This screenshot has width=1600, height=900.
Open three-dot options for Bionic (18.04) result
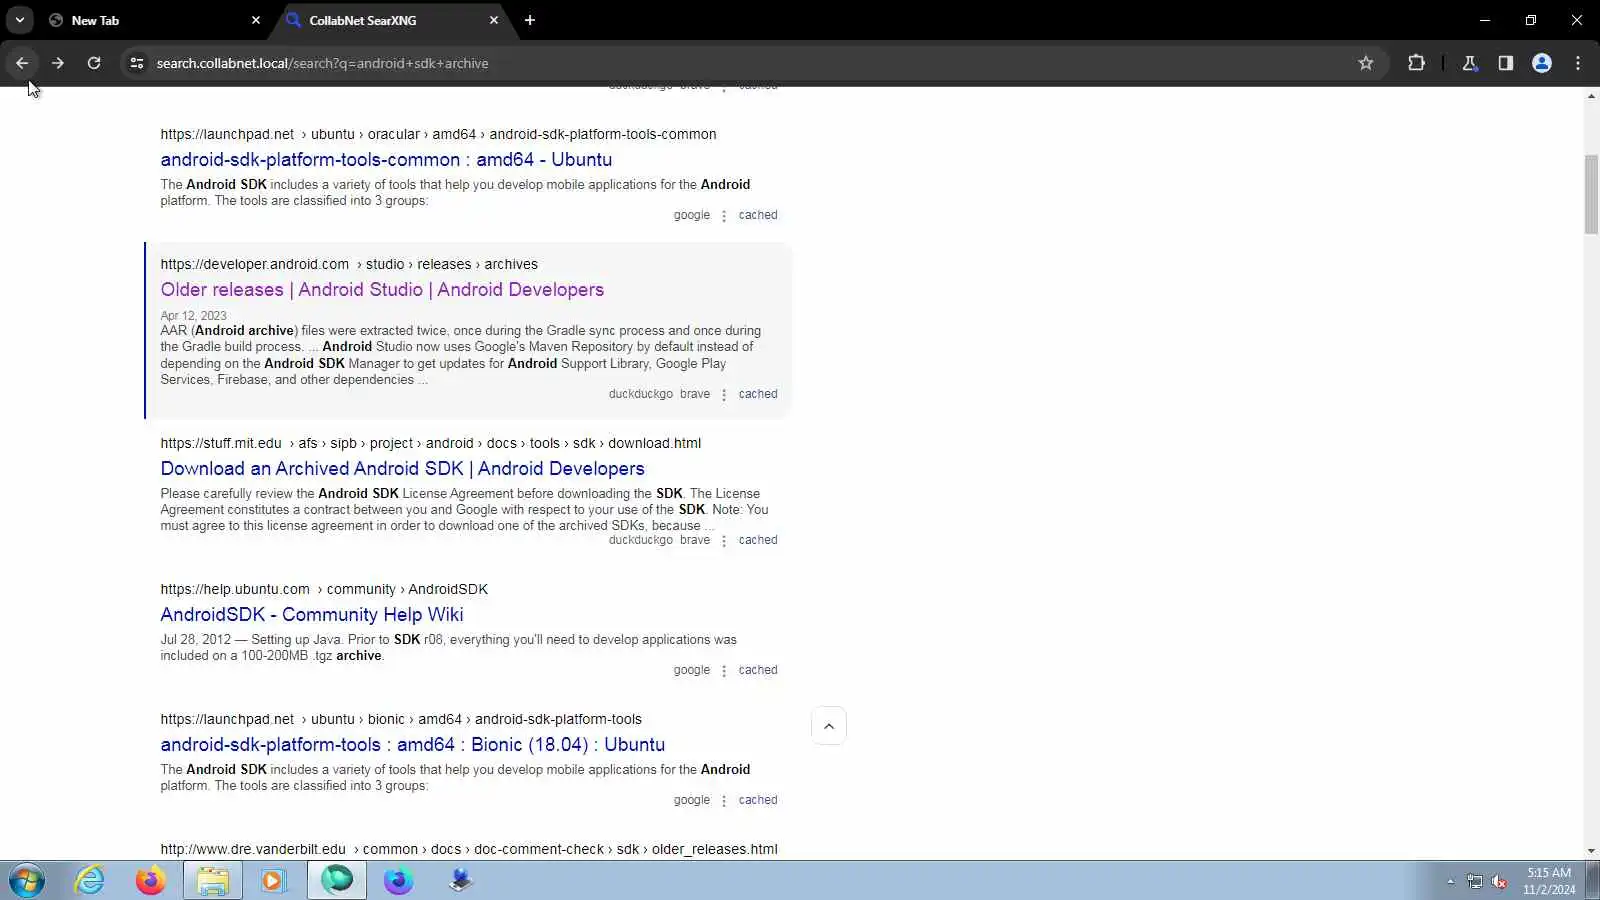724,801
